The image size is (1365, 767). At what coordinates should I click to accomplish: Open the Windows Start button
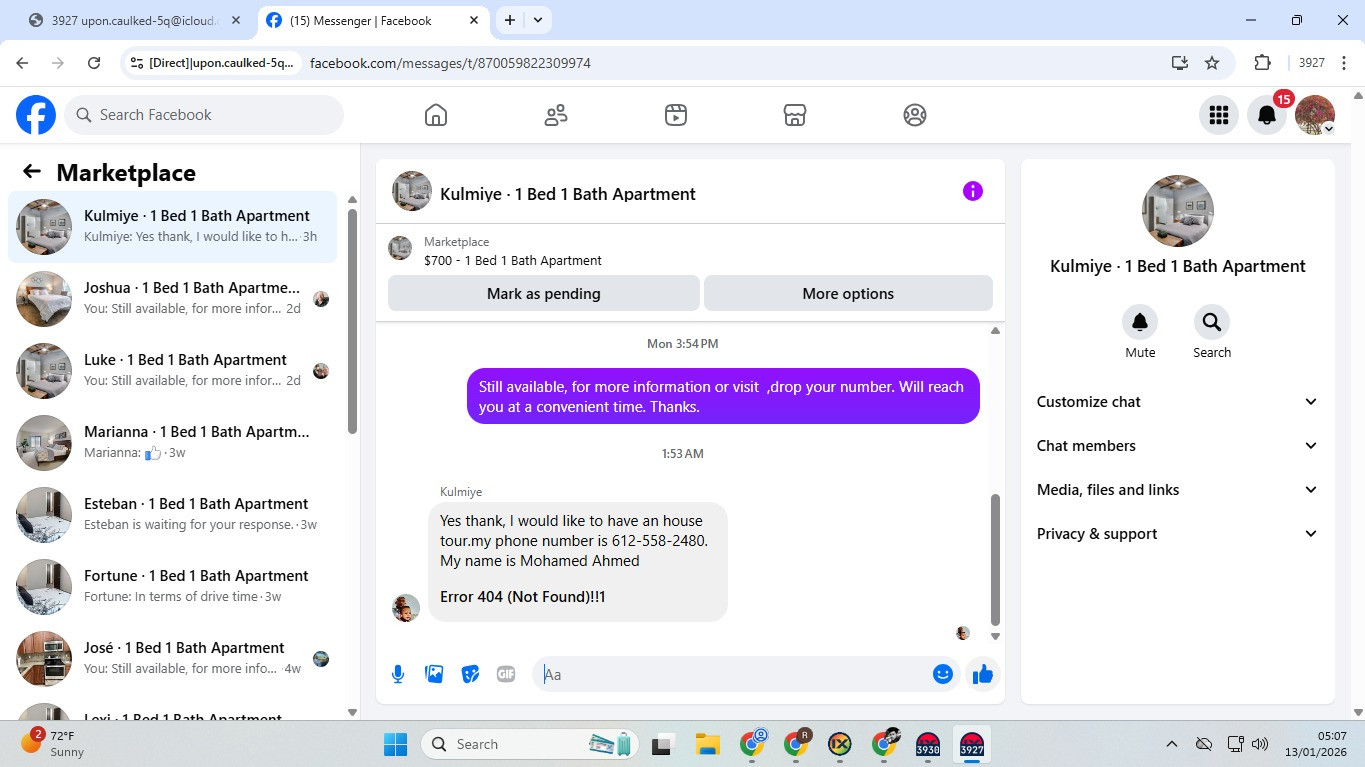[x=396, y=744]
